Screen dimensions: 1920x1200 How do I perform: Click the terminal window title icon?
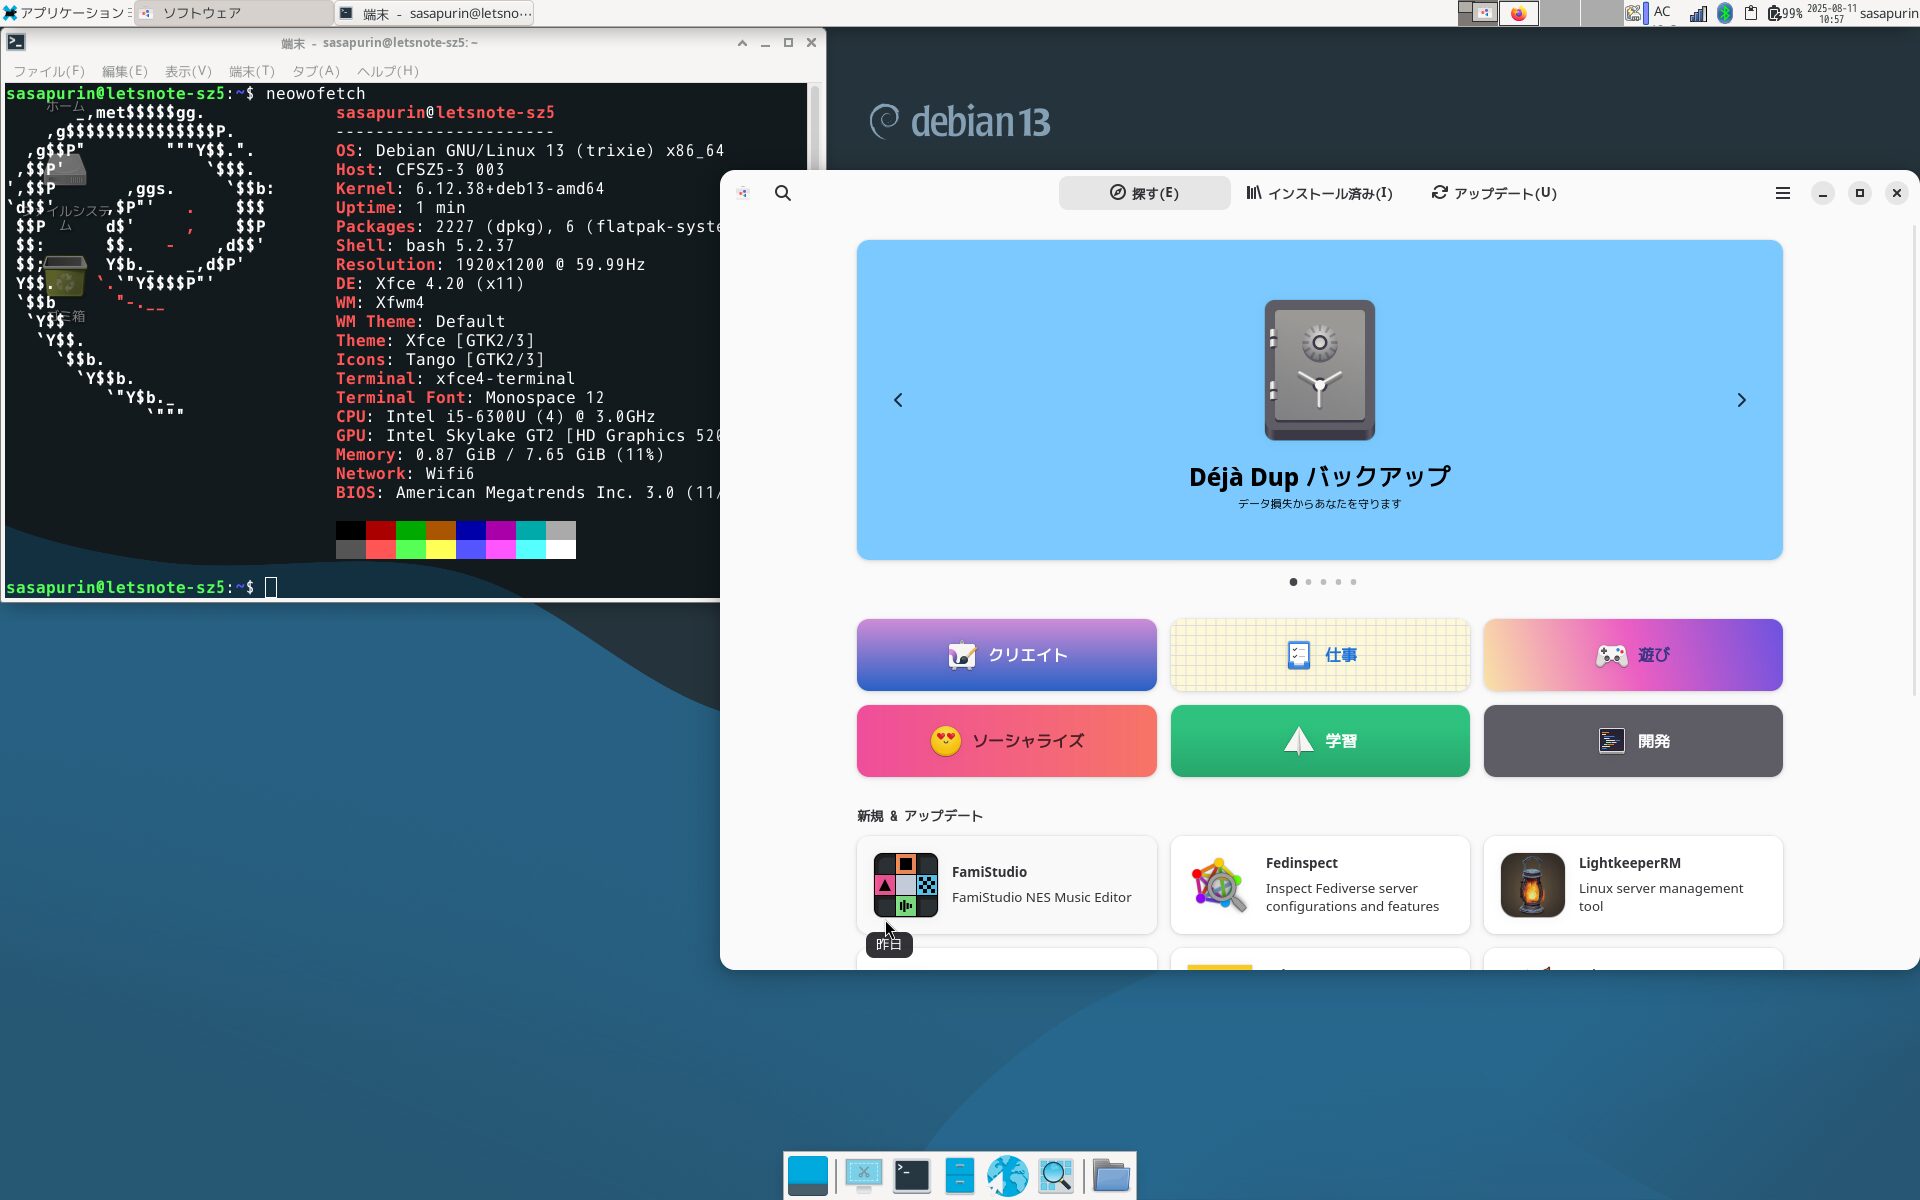(16, 42)
